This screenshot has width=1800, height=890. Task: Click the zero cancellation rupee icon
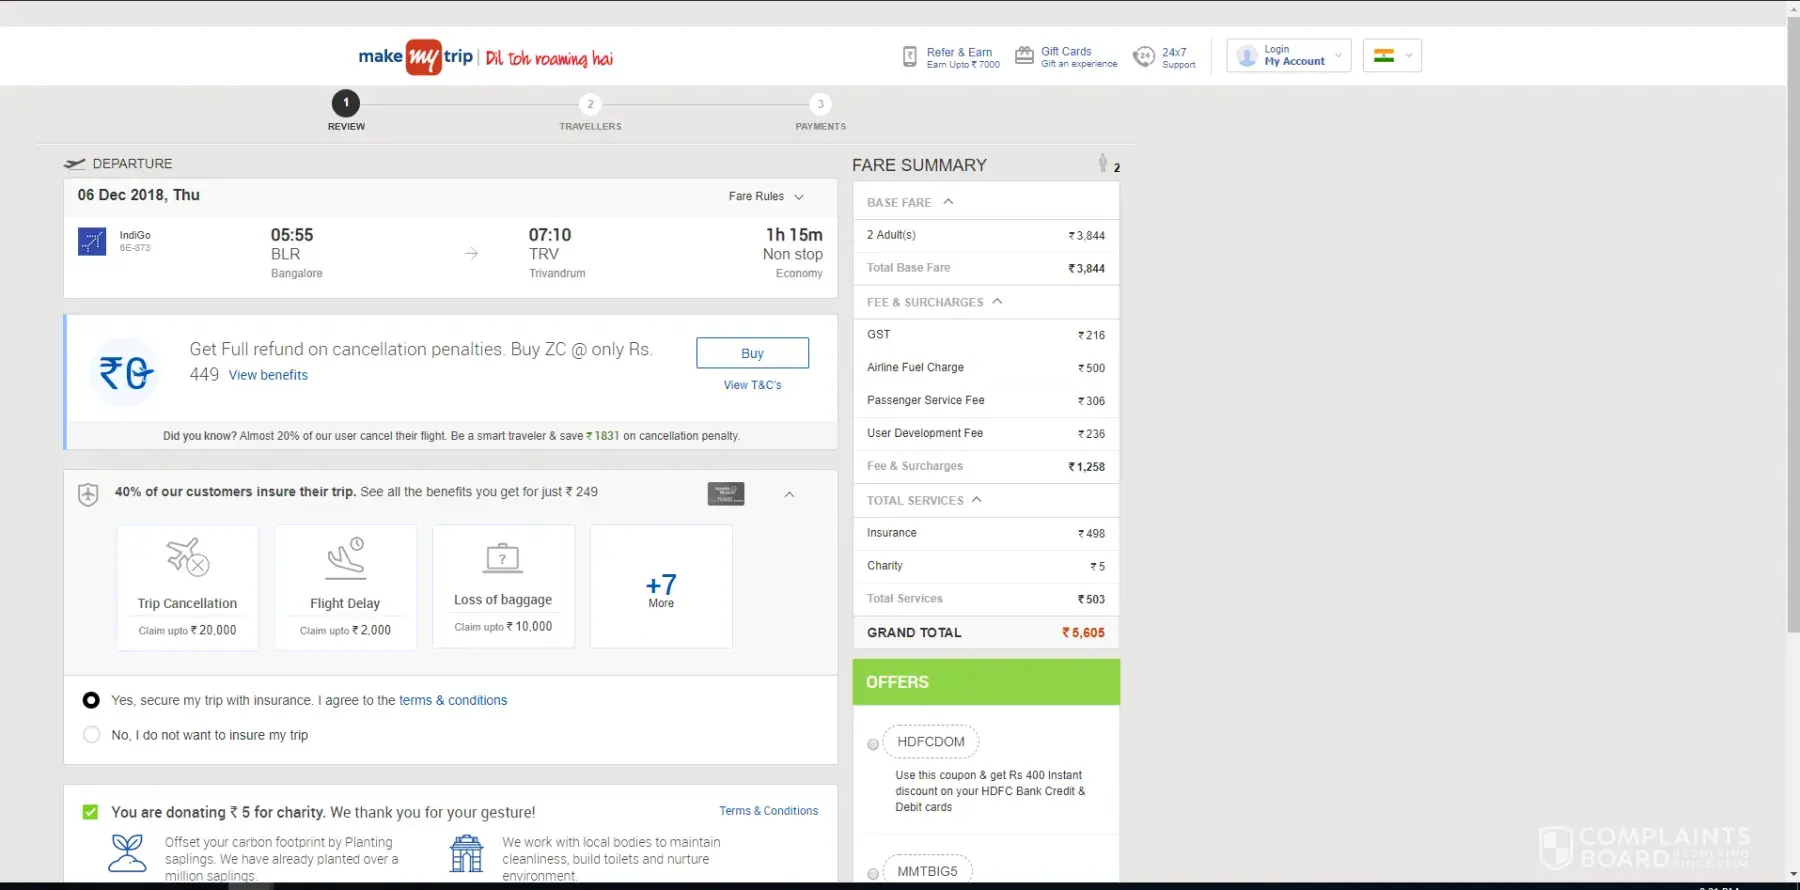pos(126,373)
